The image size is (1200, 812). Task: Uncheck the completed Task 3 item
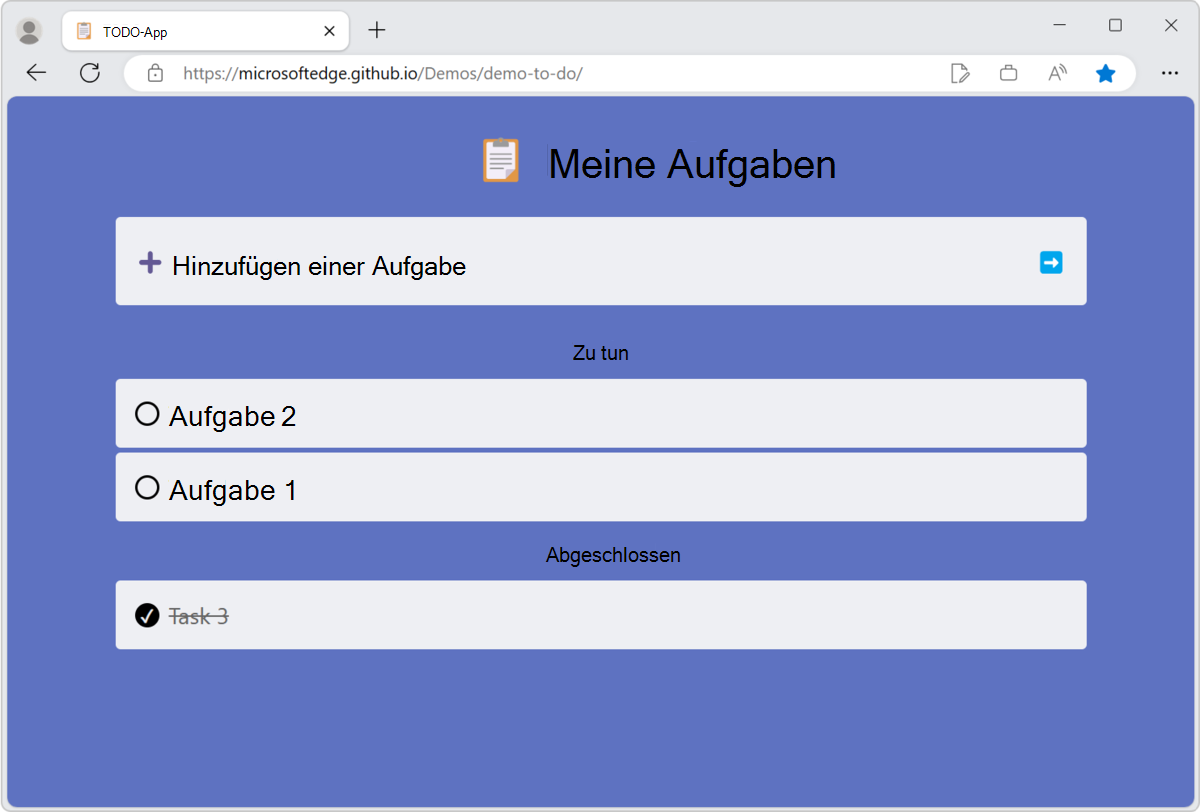tap(148, 615)
